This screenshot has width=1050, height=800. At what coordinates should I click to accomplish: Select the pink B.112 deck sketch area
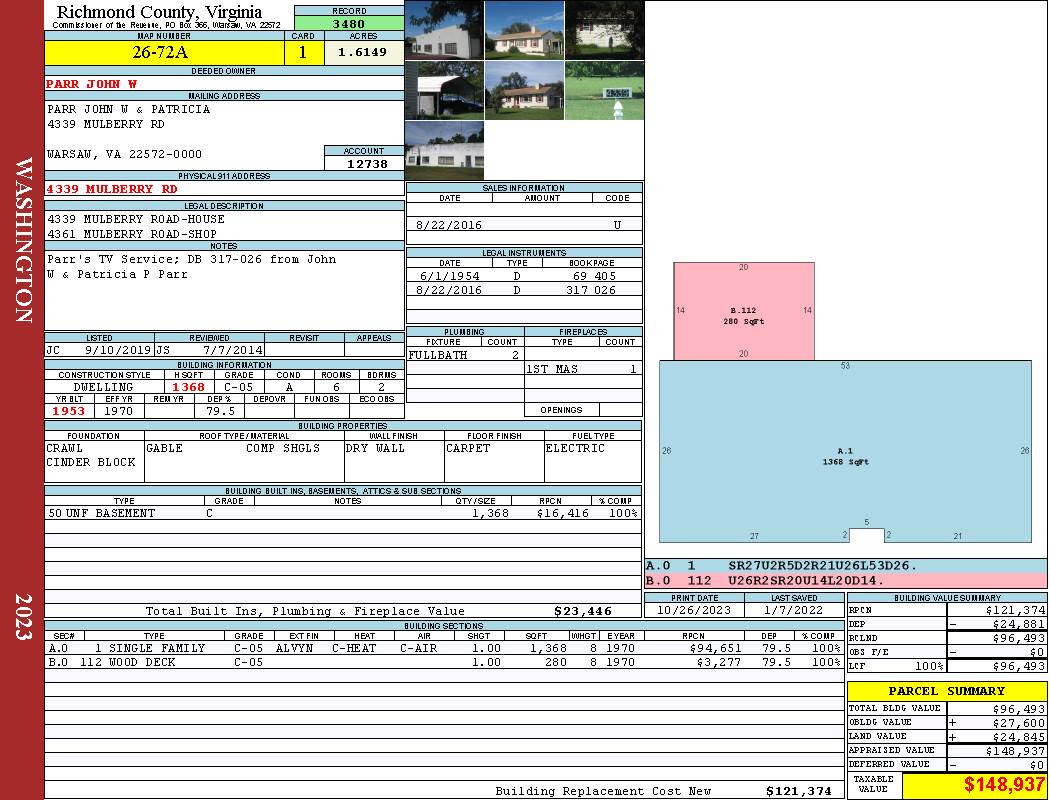743,311
